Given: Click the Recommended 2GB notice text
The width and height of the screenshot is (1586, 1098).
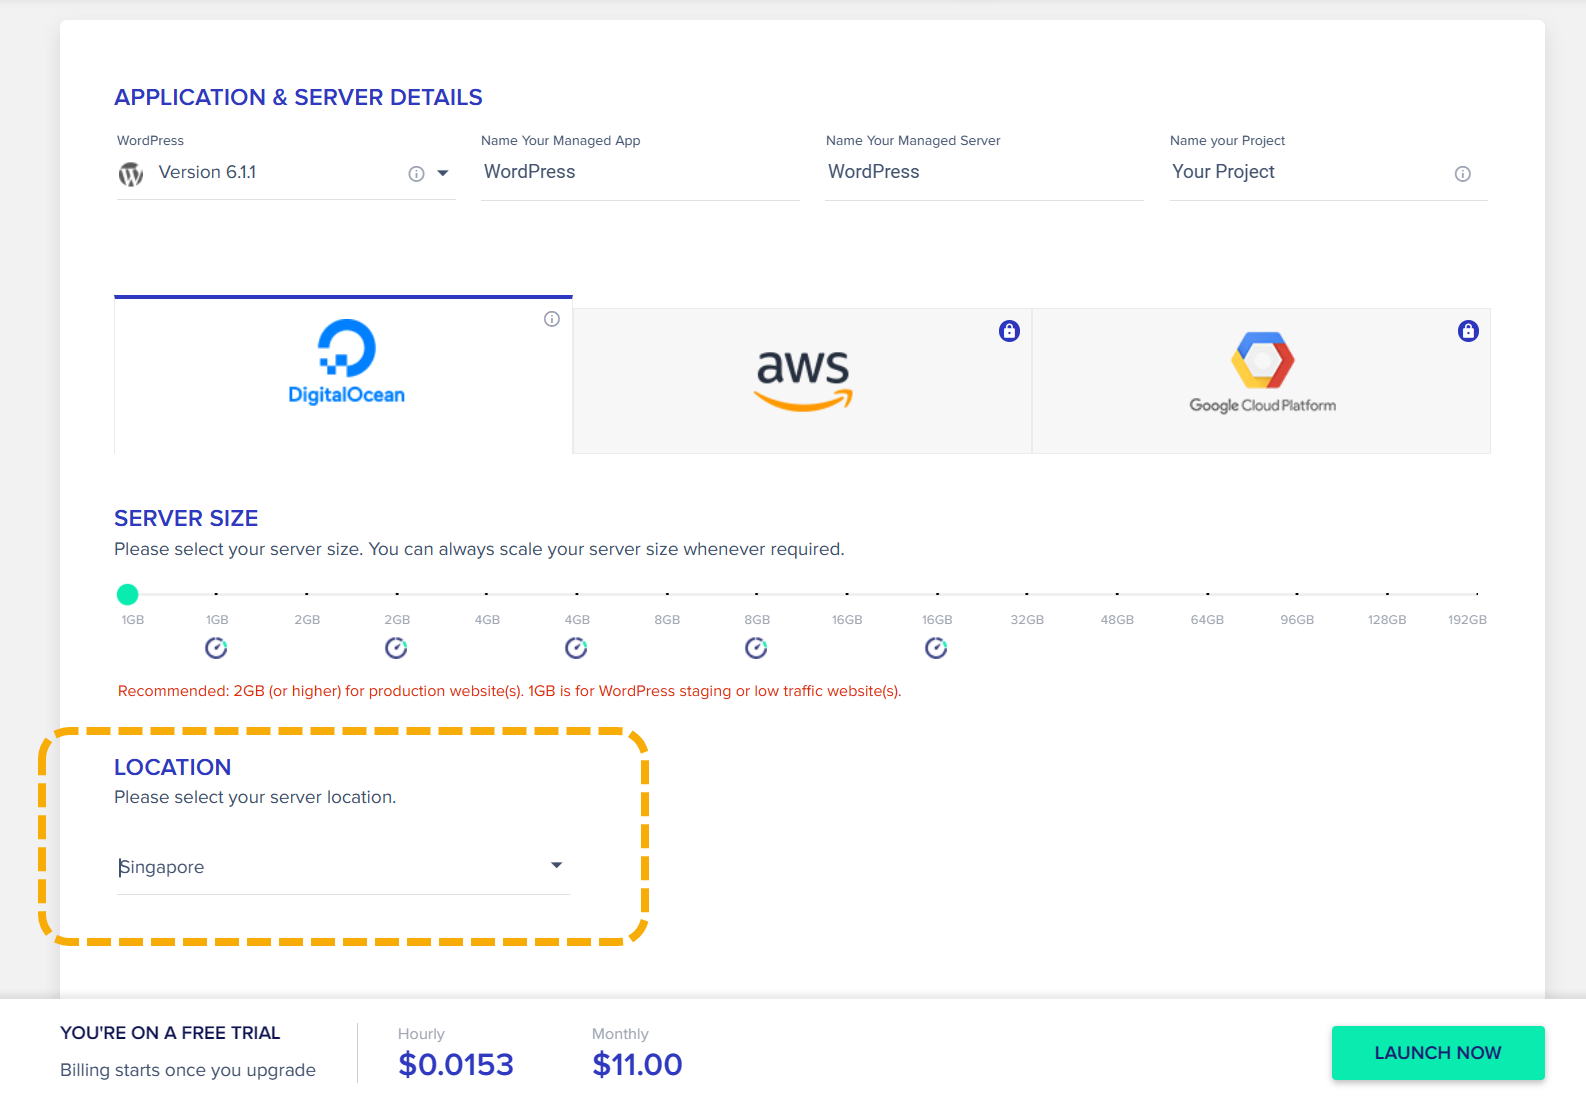Looking at the screenshot, I should (x=509, y=691).
